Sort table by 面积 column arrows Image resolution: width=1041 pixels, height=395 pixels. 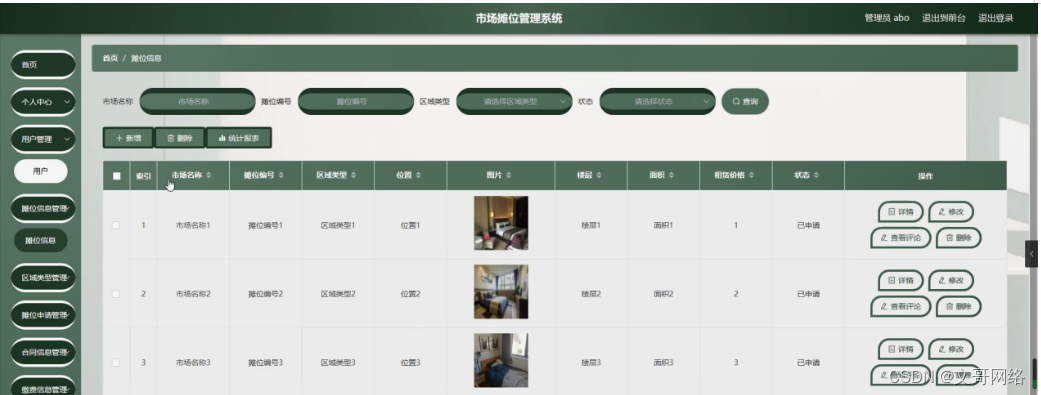tap(671, 175)
